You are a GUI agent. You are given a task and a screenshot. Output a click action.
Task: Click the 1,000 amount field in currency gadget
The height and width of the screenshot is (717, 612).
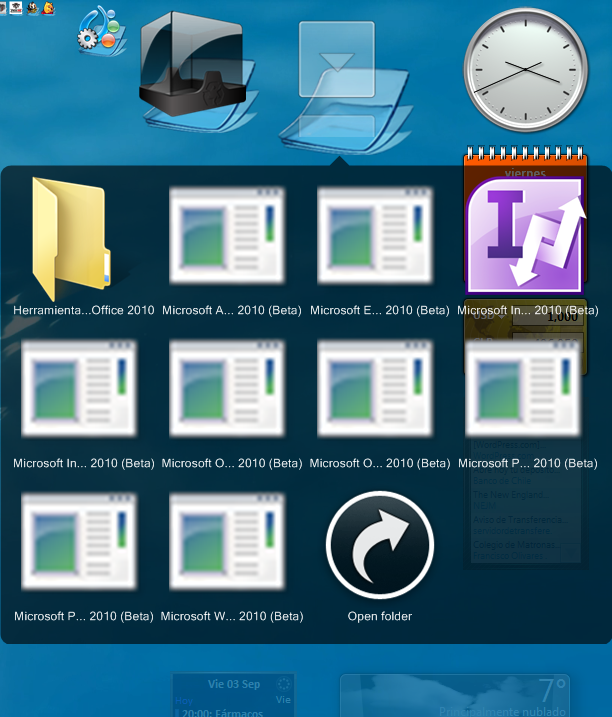(548, 316)
